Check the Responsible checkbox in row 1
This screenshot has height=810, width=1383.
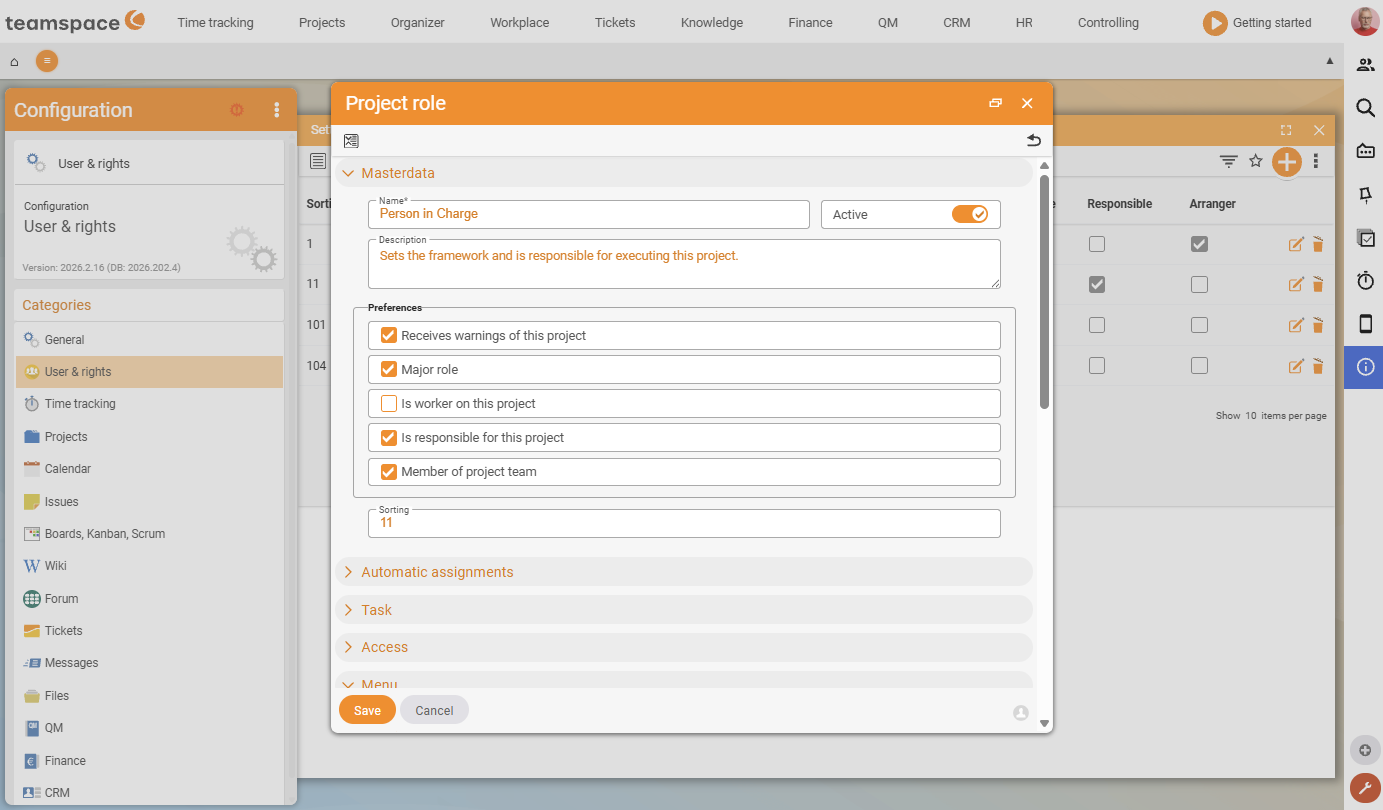(x=1097, y=244)
